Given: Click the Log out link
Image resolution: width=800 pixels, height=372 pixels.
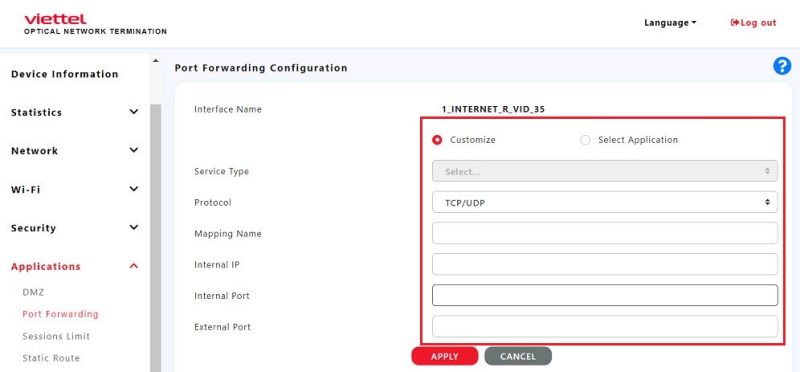Looking at the screenshot, I should (753, 22).
